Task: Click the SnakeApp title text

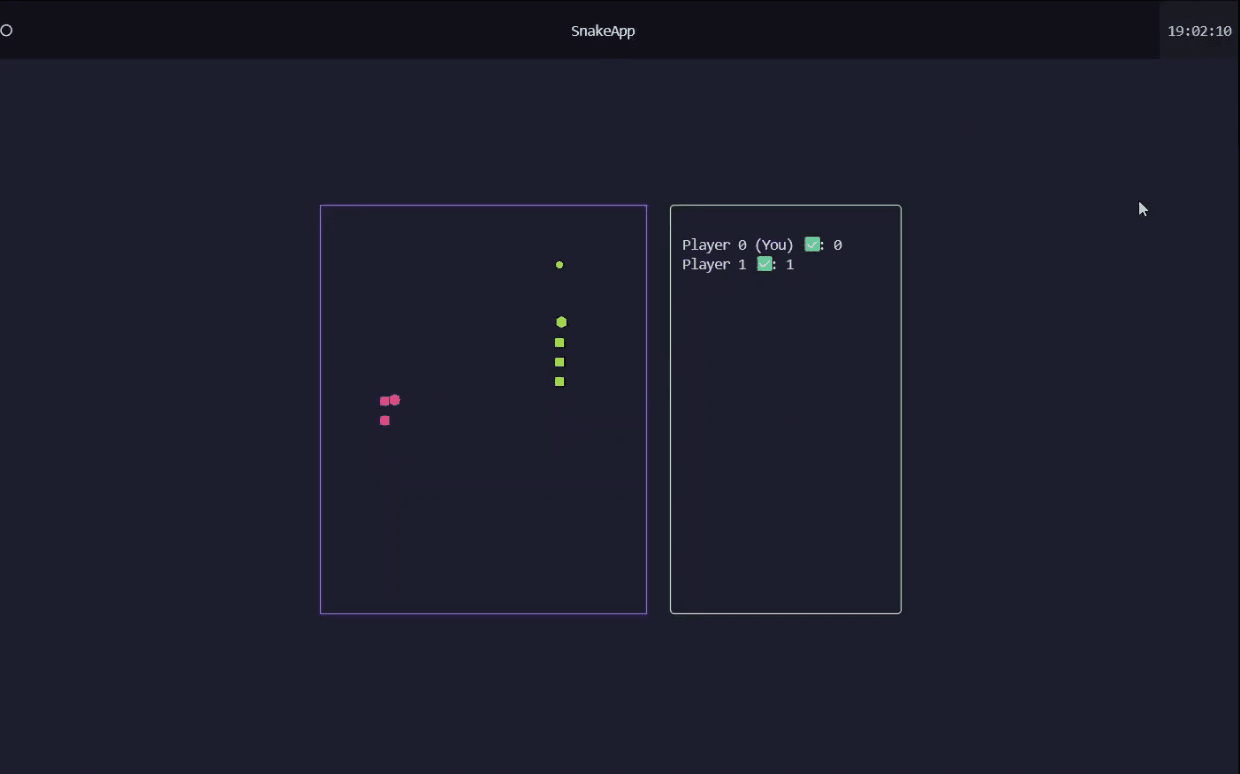Action: 603,31
